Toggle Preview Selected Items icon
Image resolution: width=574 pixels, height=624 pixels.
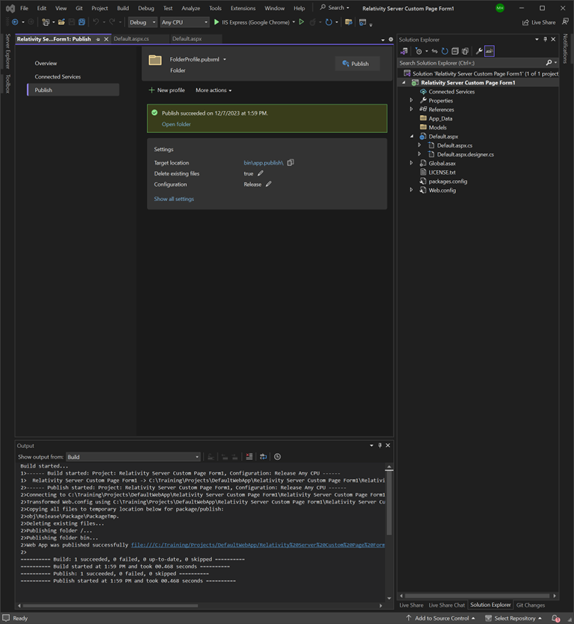pyautogui.click(x=489, y=51)
